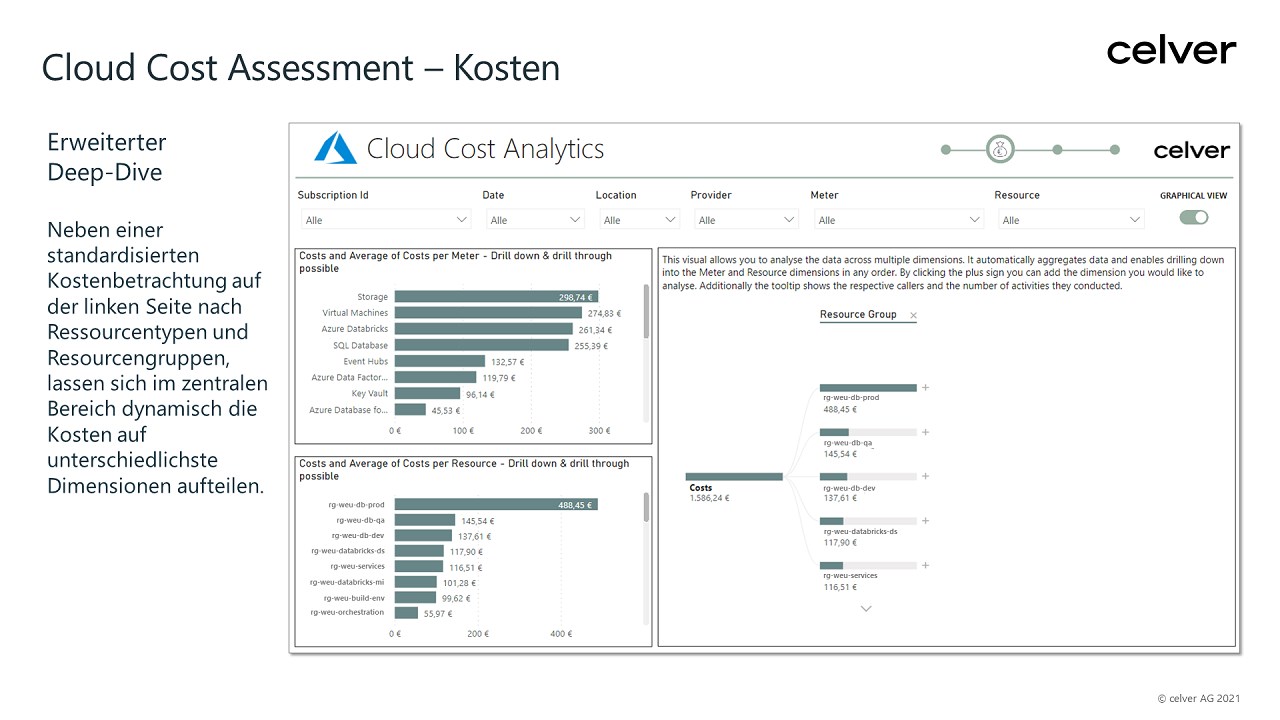Screen dimensions: 1280x720
Task: Click 'rg-weu-databricks-mi' resource label
Action: coord(347,582)
